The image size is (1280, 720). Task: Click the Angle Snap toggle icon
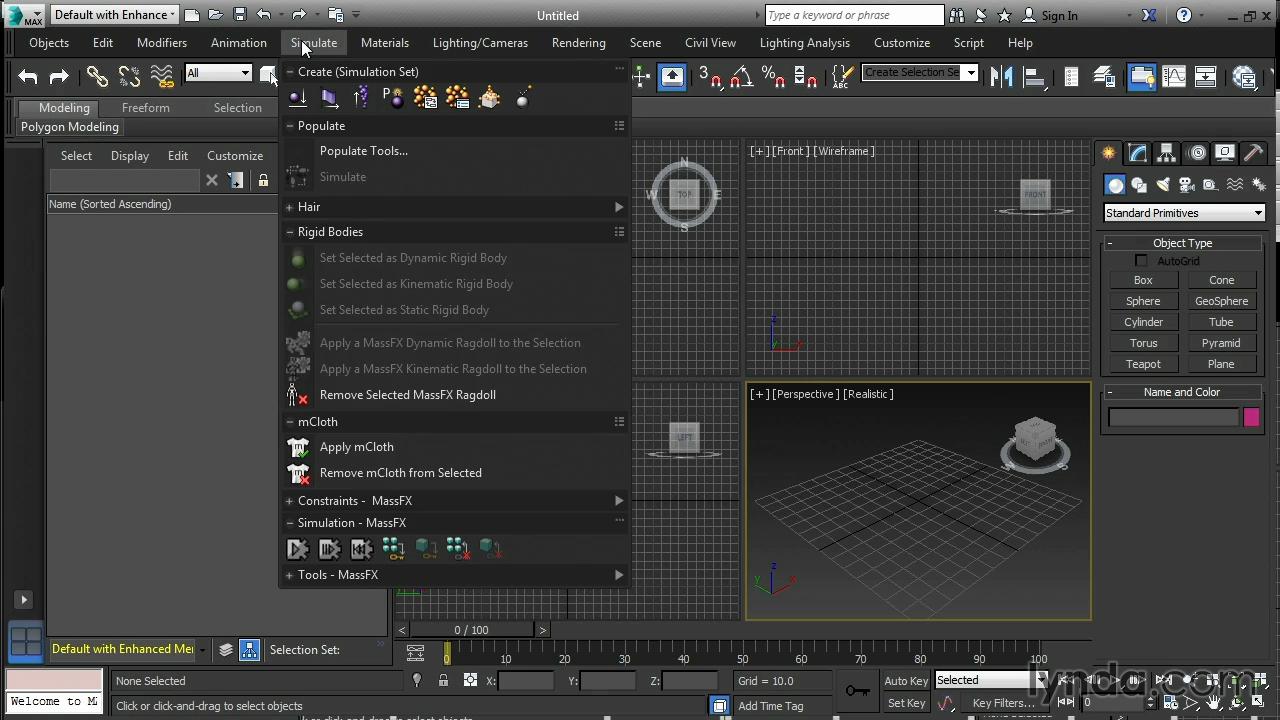741,77
